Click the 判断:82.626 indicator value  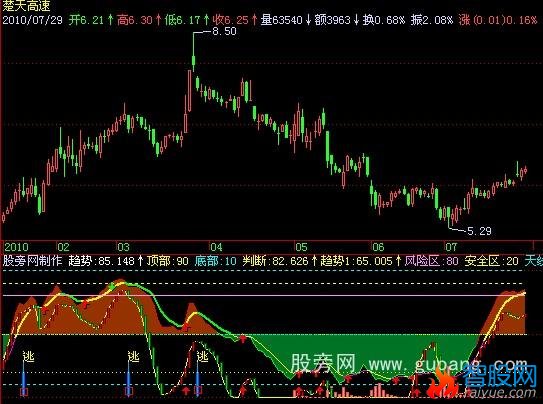pos(275,260)
